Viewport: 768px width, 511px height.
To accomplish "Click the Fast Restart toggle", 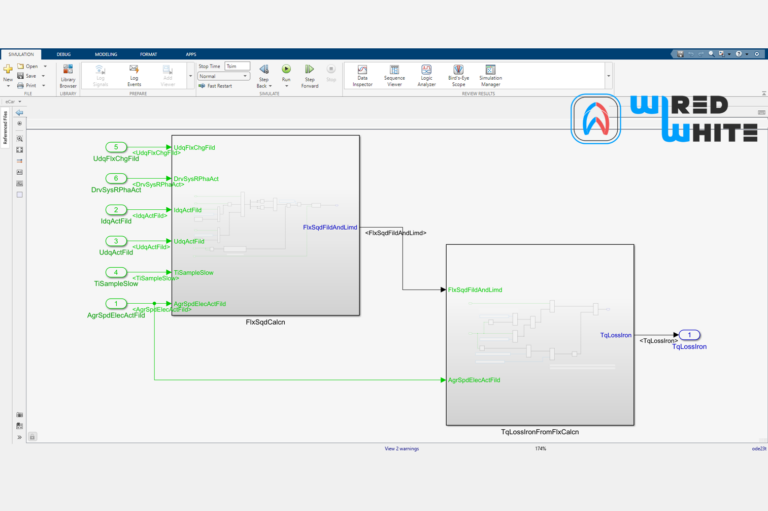I will pos(215,86).
